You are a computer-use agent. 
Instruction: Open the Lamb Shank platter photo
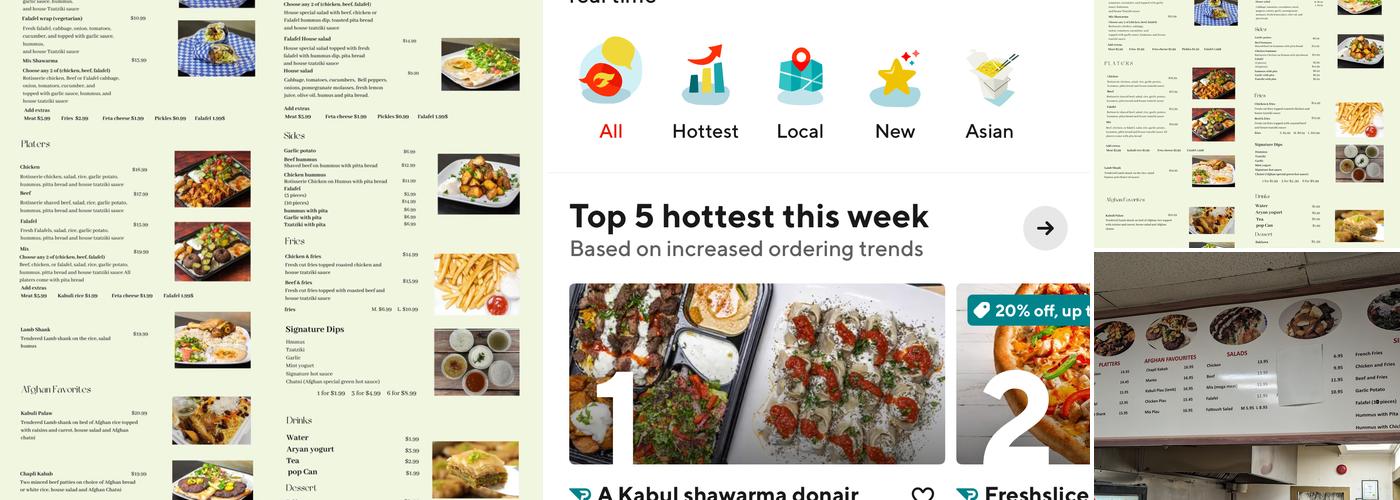pos(212,340)
